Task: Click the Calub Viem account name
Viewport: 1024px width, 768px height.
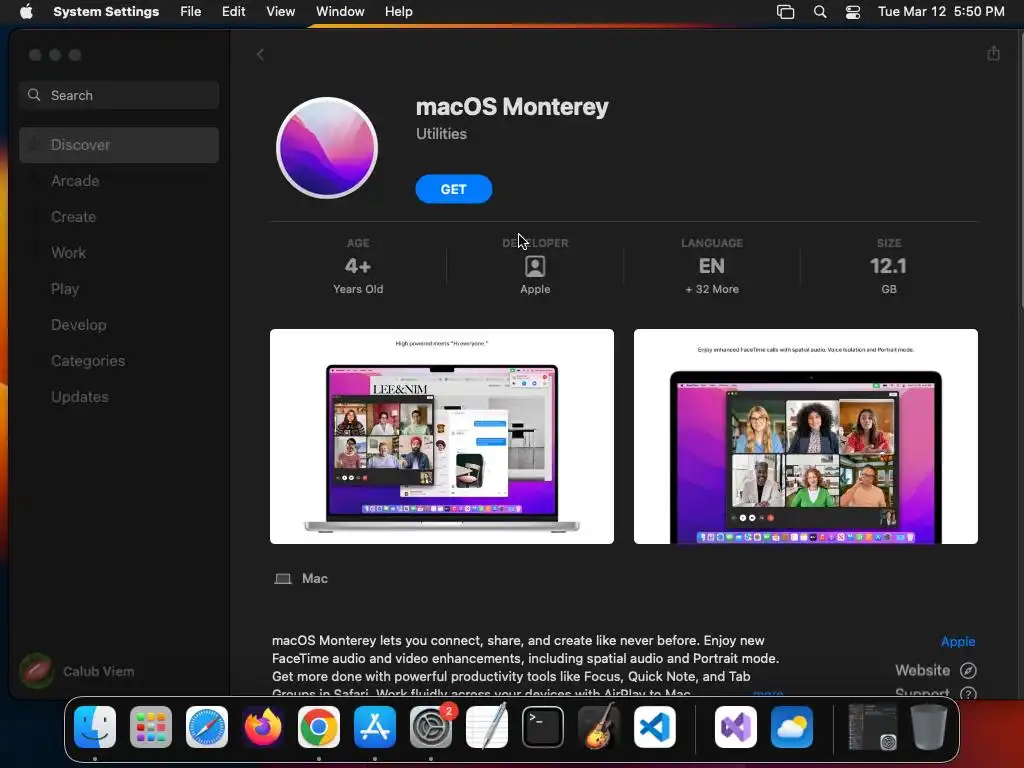Action: pyautogui.click(x=99, y=671)
